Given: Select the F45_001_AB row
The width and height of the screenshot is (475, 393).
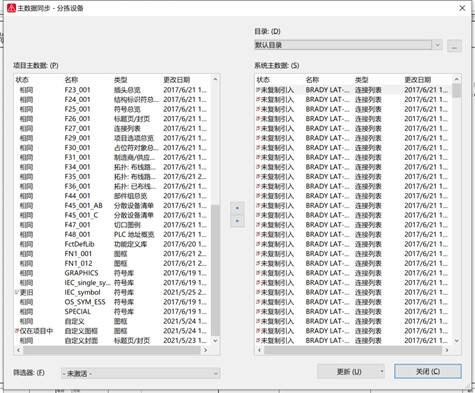Looking at the screenshot, I should pyautogui.click(x=113, y=205).
